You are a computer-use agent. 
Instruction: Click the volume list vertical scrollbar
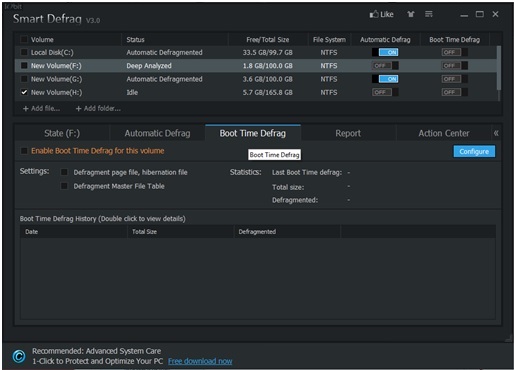[499, 68]
